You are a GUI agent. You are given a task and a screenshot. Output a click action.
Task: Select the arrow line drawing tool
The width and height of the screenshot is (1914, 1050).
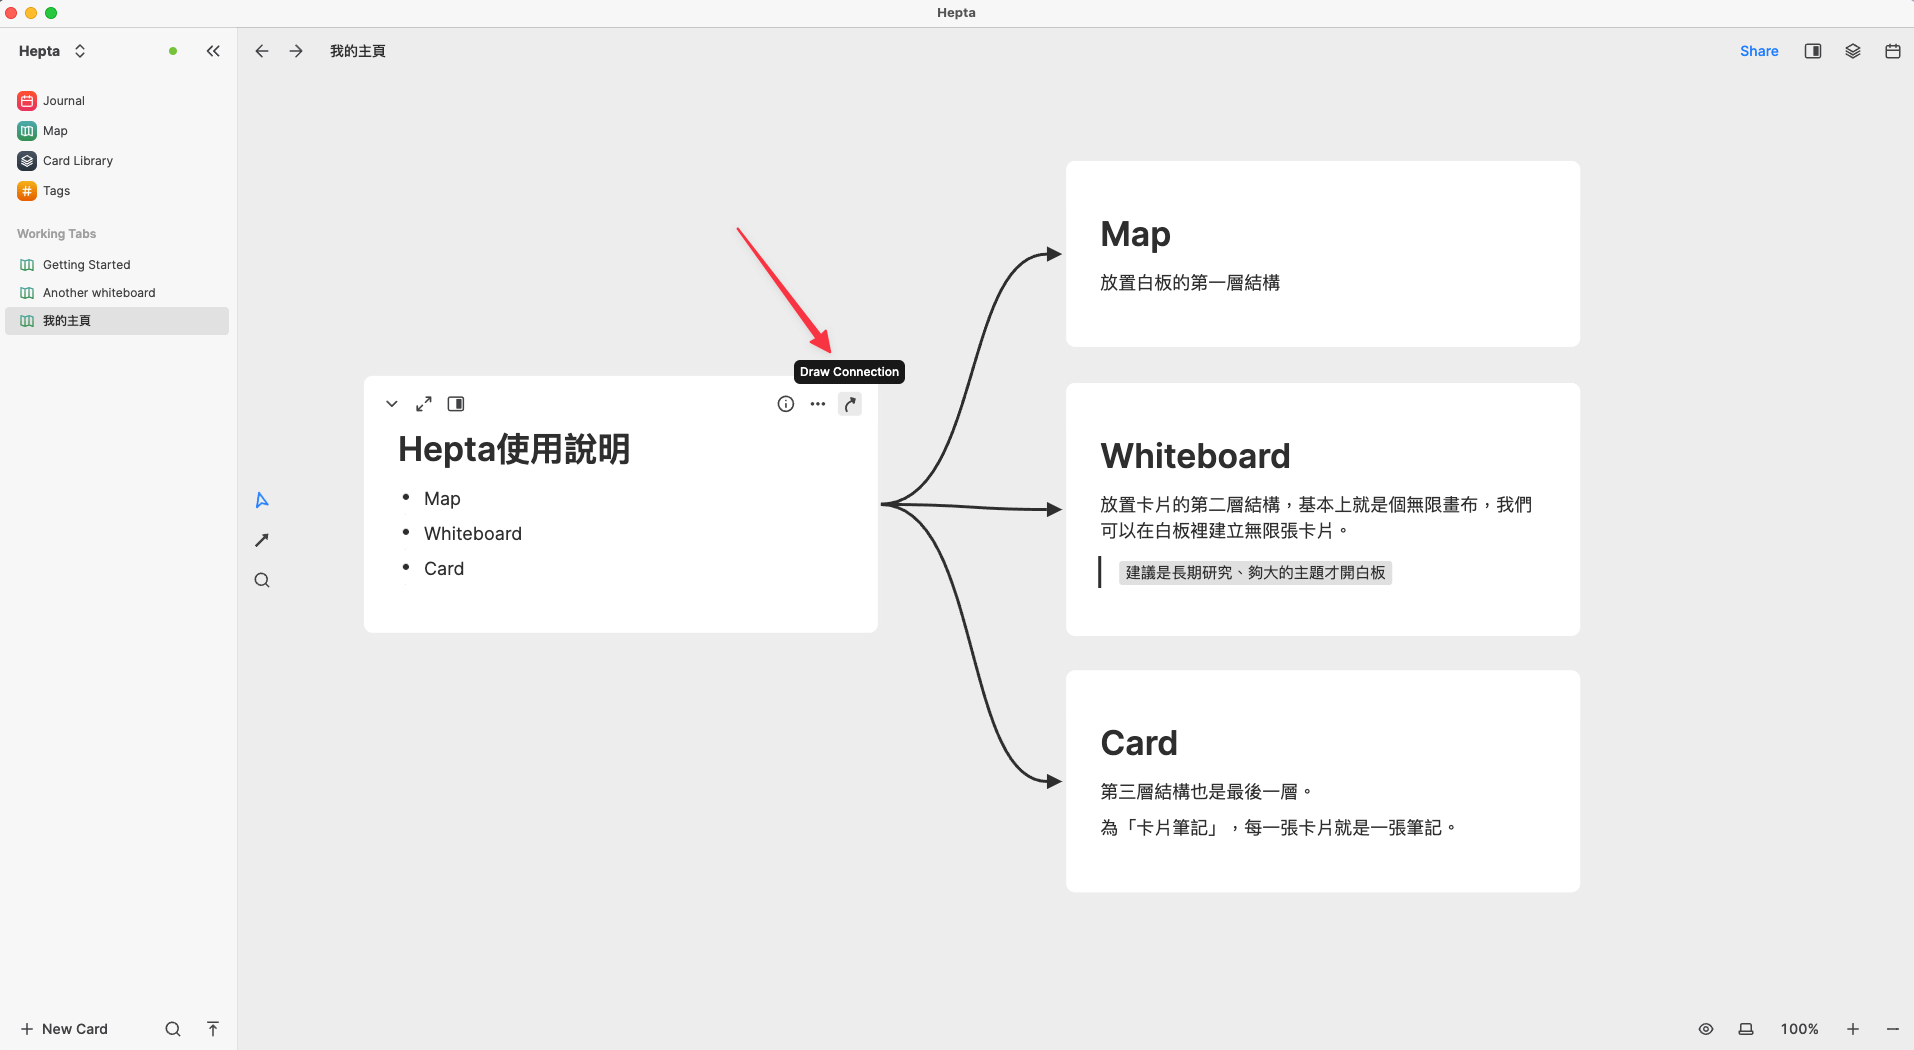pyautogui.click(x=262, y=540)
